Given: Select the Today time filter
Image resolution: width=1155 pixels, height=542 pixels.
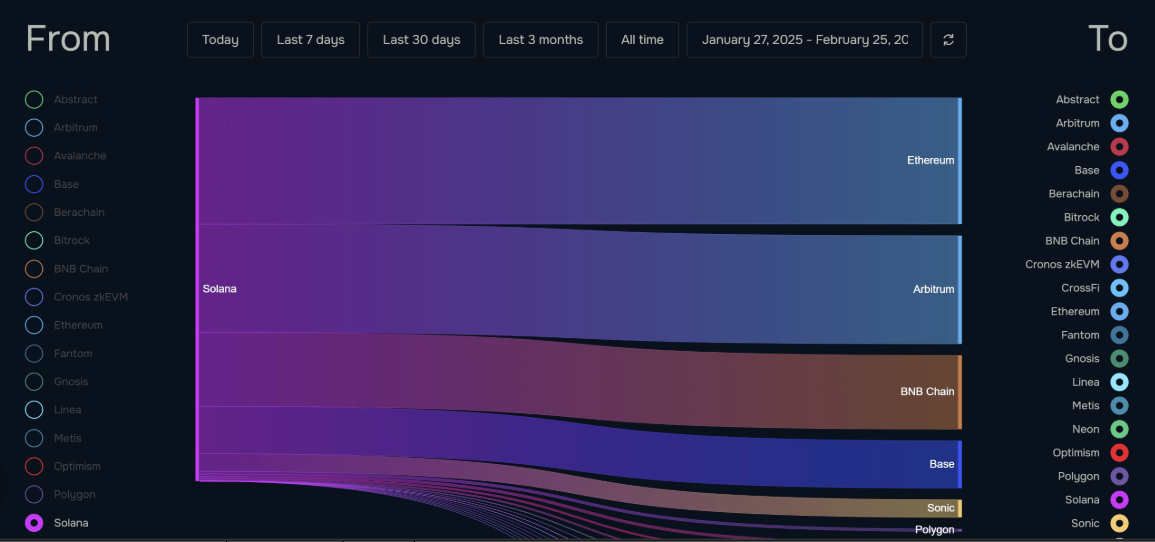Looking at the screenshot, I should (220, 40).
